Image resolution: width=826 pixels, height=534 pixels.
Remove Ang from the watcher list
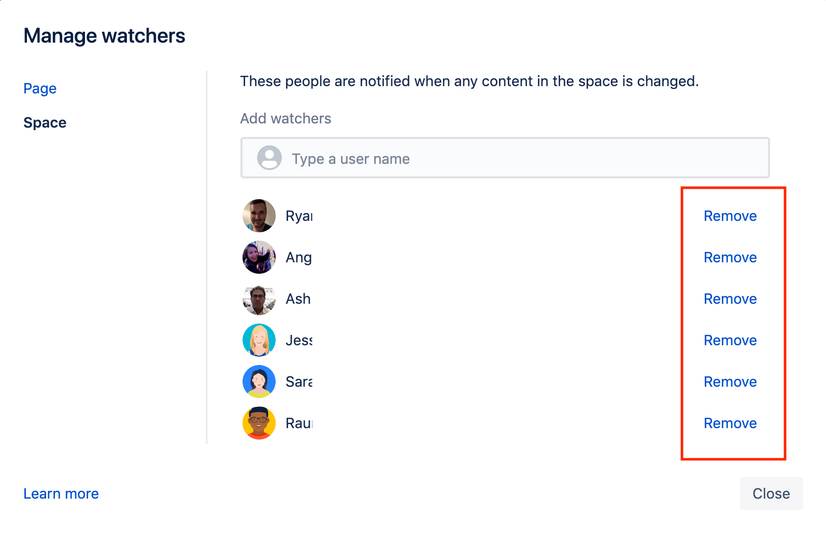click(730, 258)
